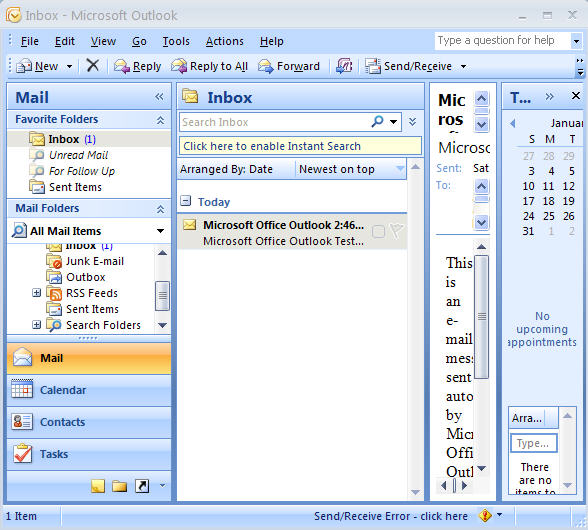Screen dimensions: 588x530
Task: Click the 'Type a question for help' box
Action: coord(502,41)
